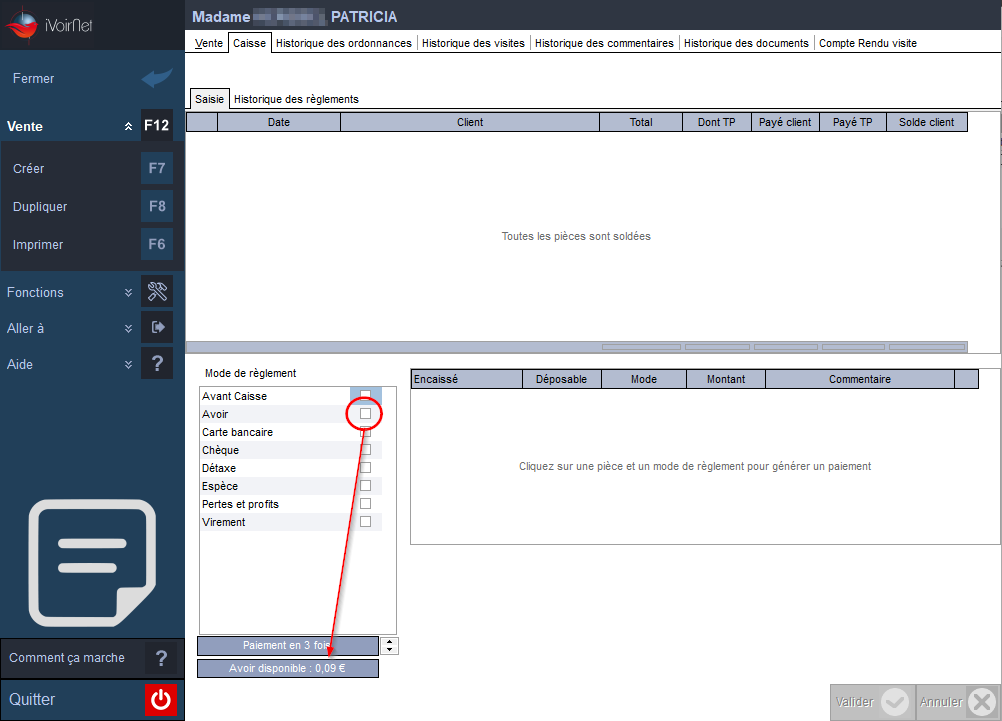
Task: Expand the Fonctions section chevron
Action: pyautogui.click(x=128, y=292)
